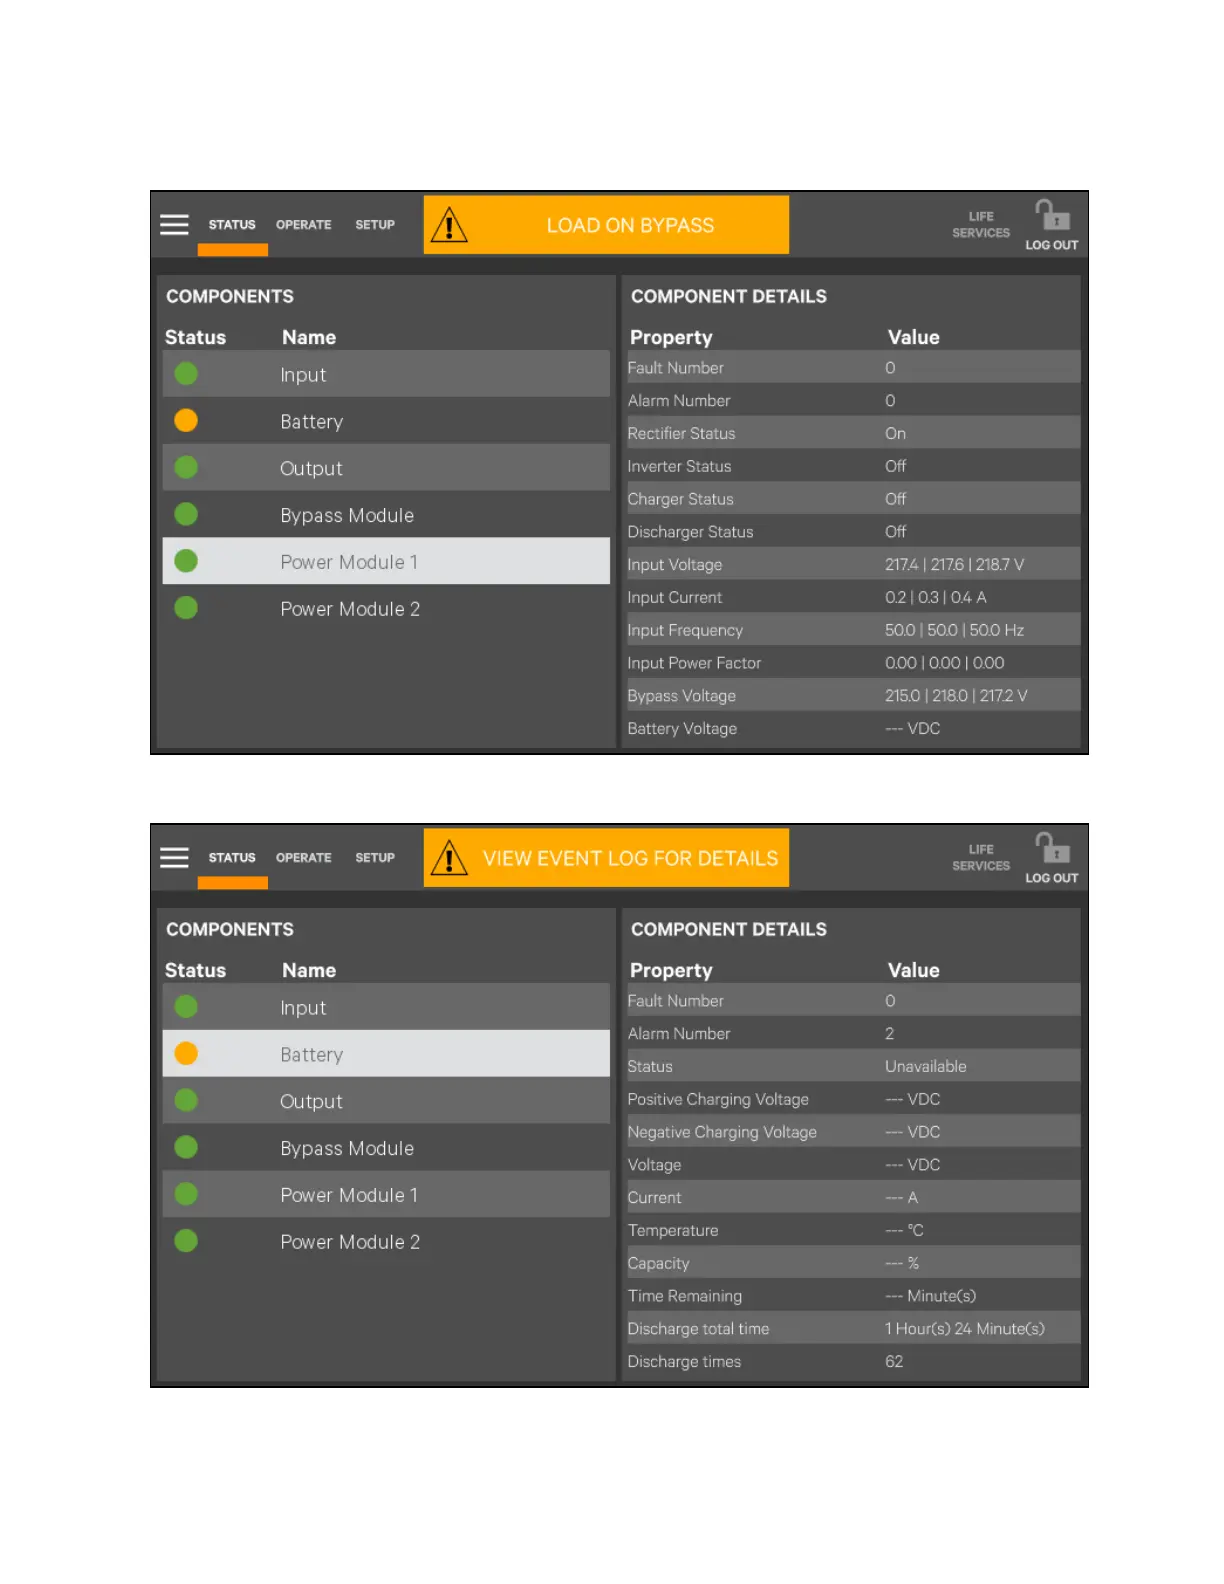
Task: Click LOG OUT label in top screen
Action: pos(1052,245)
